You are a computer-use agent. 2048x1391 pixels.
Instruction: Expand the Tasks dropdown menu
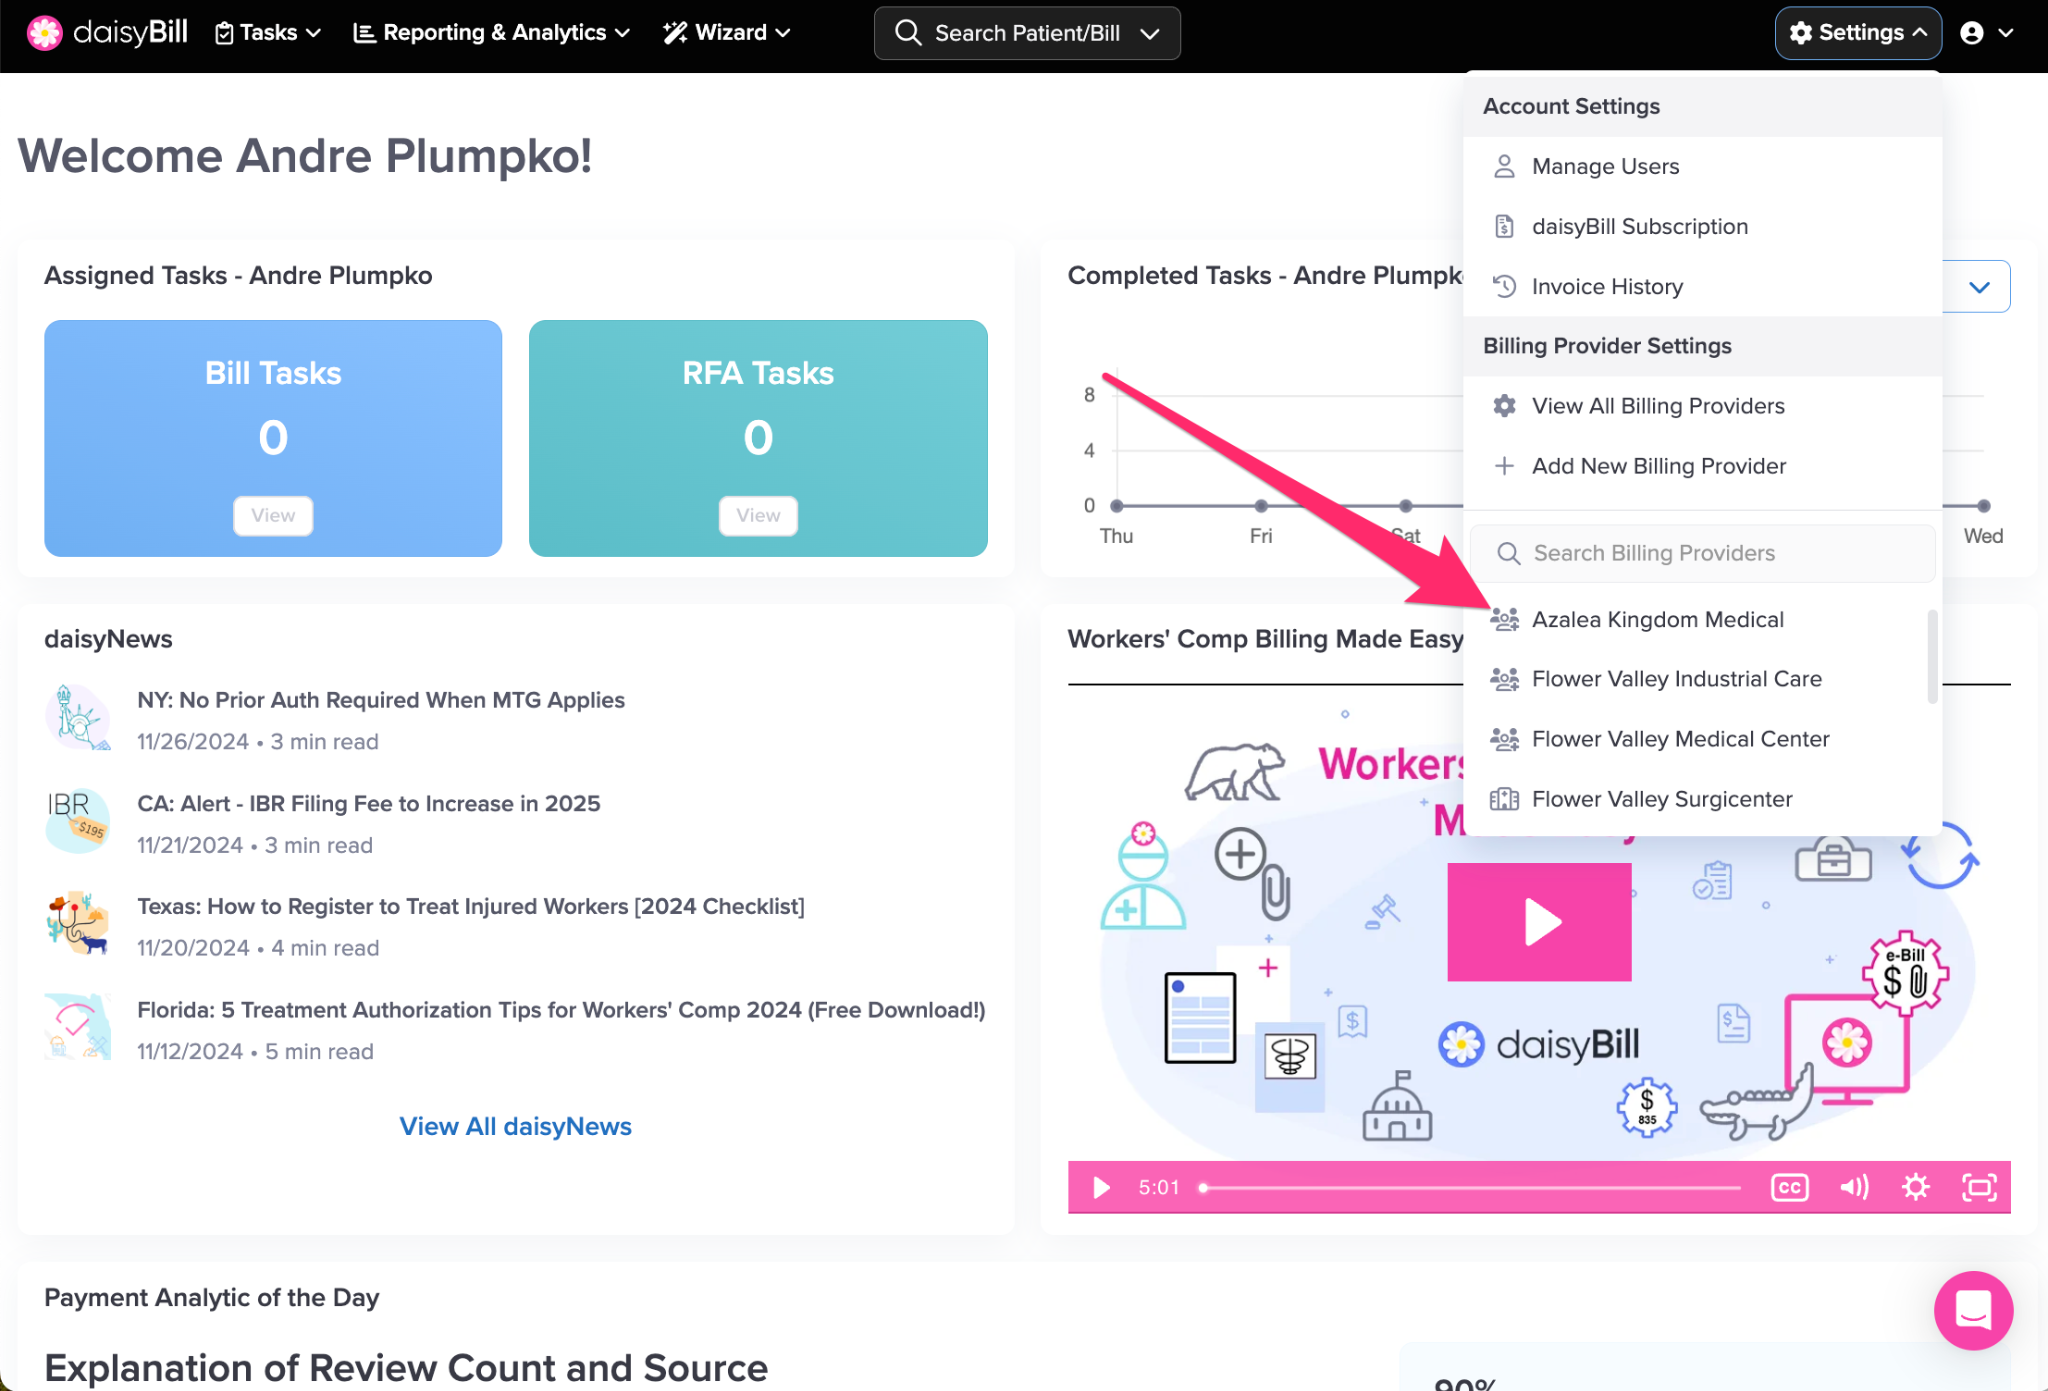pyautogui.click(x=268, y=33)
